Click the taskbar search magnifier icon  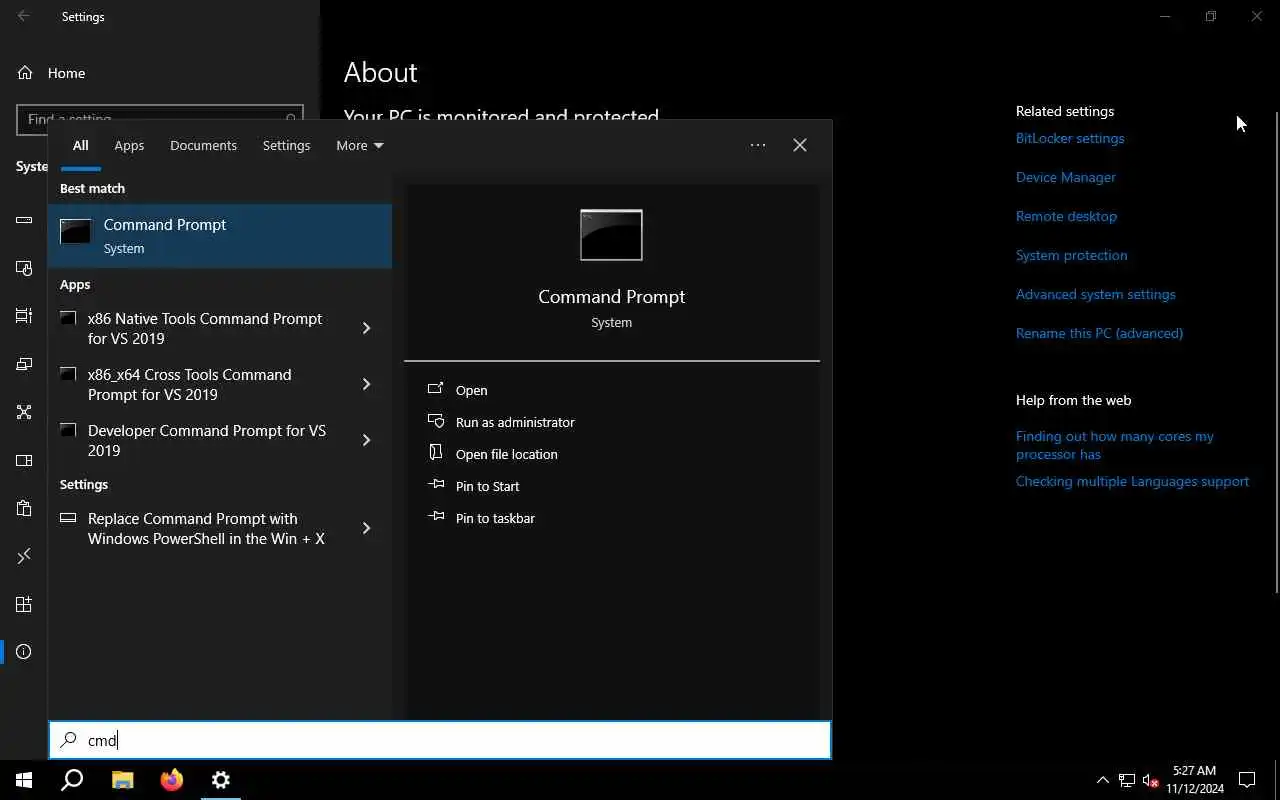coord(72,780)
